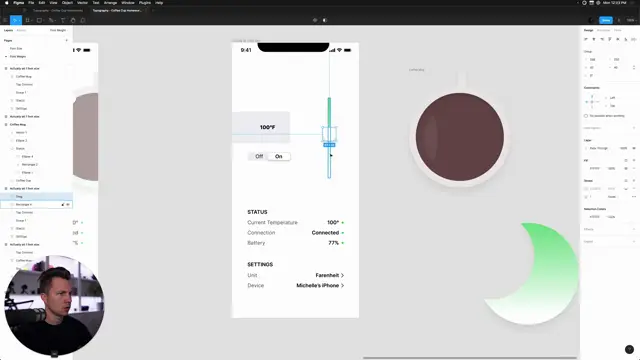Viewport: 640px width, 360px height.
Task: Add a stroke with Stroke plus icon
Action: (x=634, y=180)
